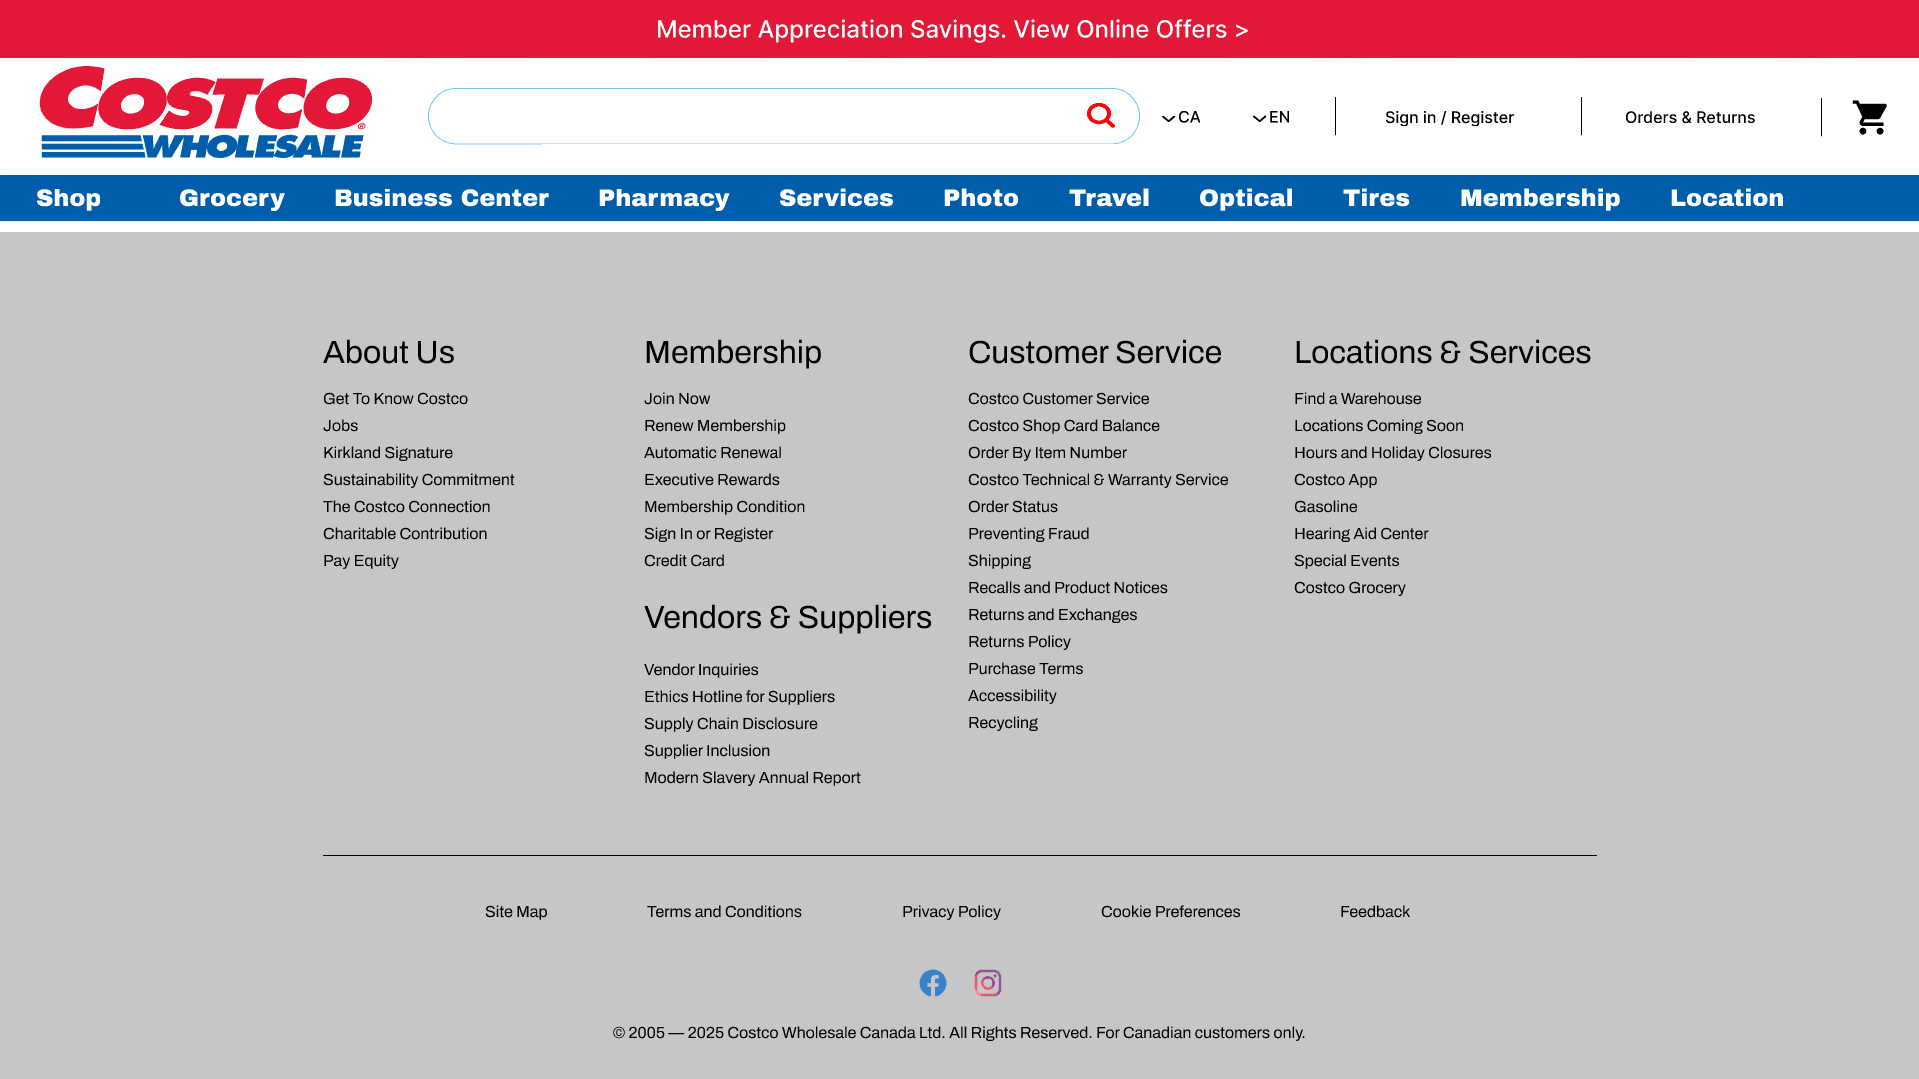Open the Preventing Fraud link
This screenshot has height=1079, width=1919.
tap(1028, 533)
